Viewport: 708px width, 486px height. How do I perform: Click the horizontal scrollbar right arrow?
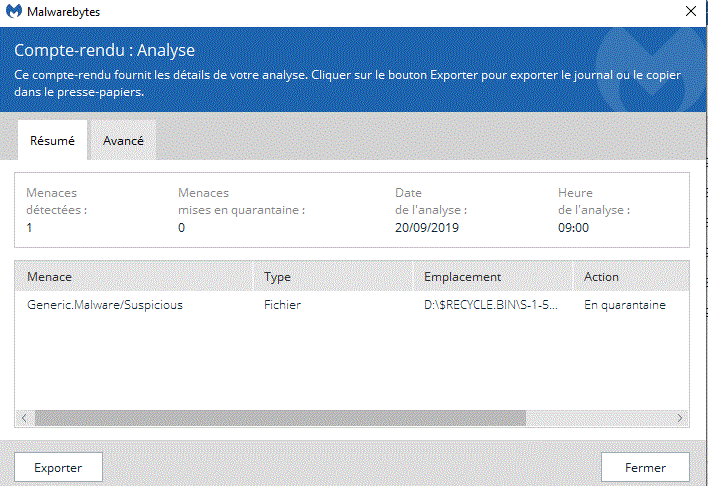680,418
